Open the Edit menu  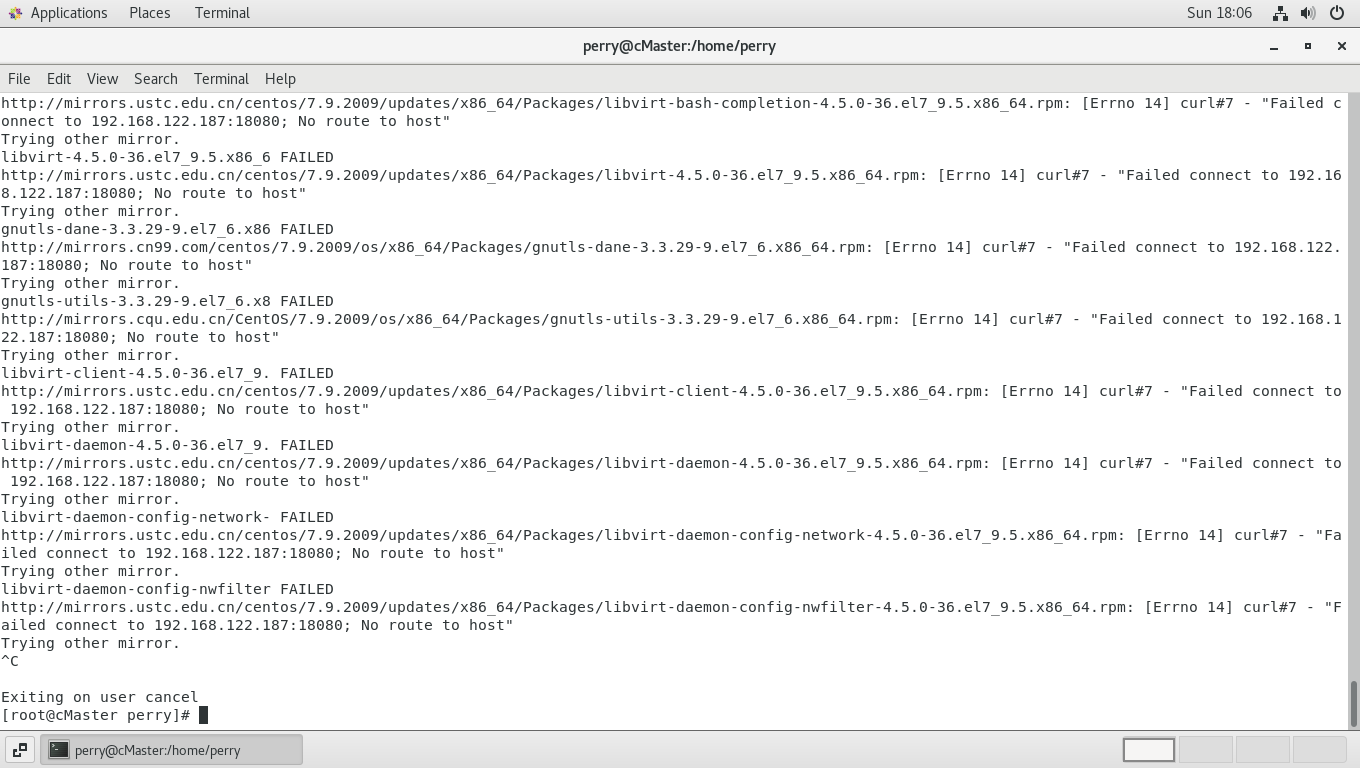click(58, 78)
